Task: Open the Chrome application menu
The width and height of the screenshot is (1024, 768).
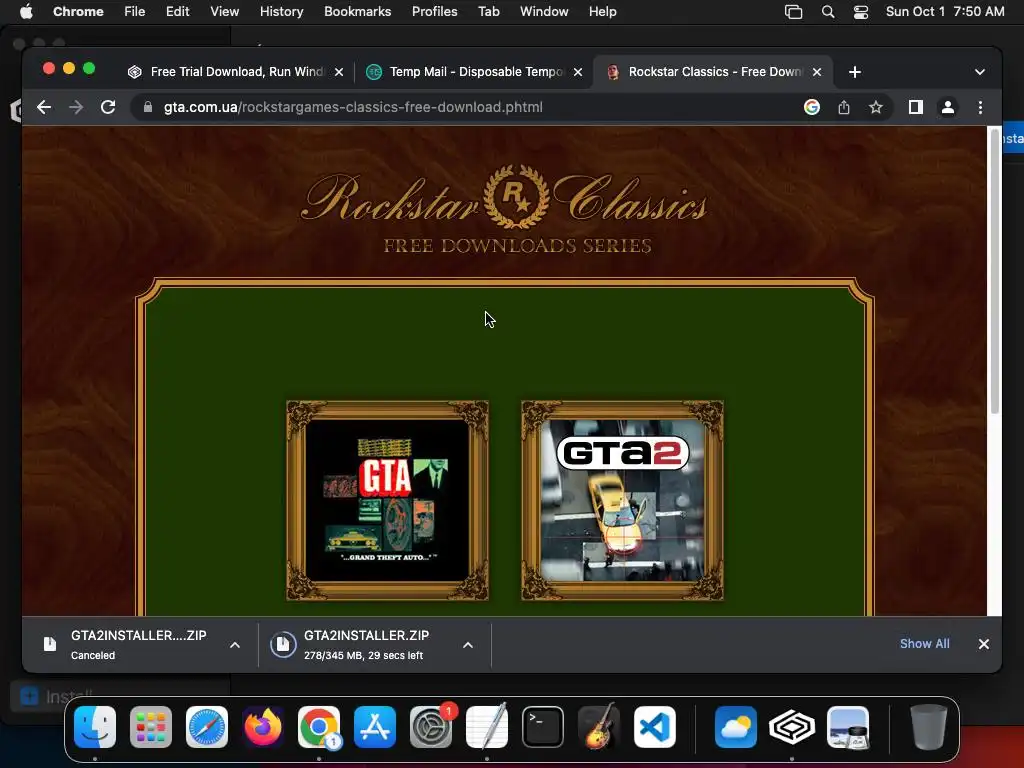Action: point(78,12)
